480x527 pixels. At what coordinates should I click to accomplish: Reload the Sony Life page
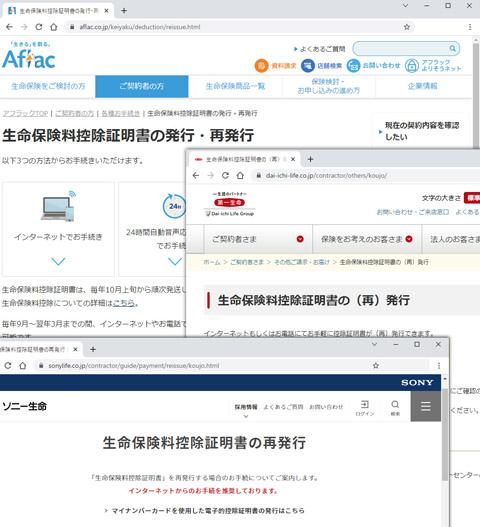8,366
